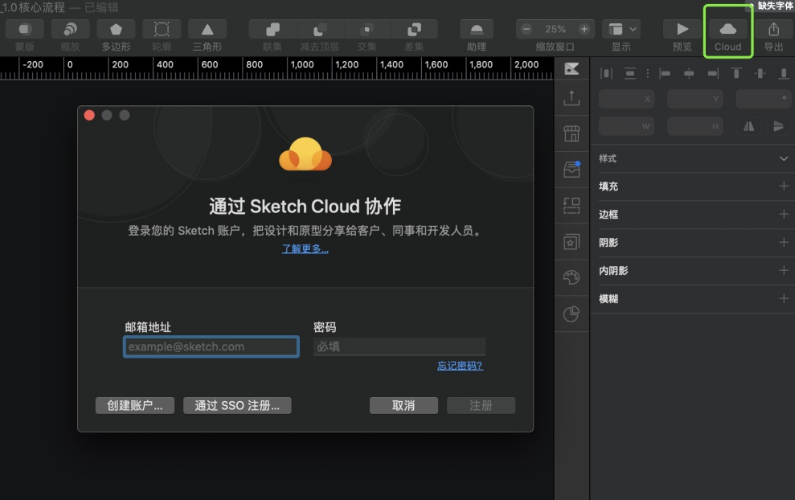
Task: Click 通过 SSO 注册 button
Action: pyautogui.click(x=237, y=405)
